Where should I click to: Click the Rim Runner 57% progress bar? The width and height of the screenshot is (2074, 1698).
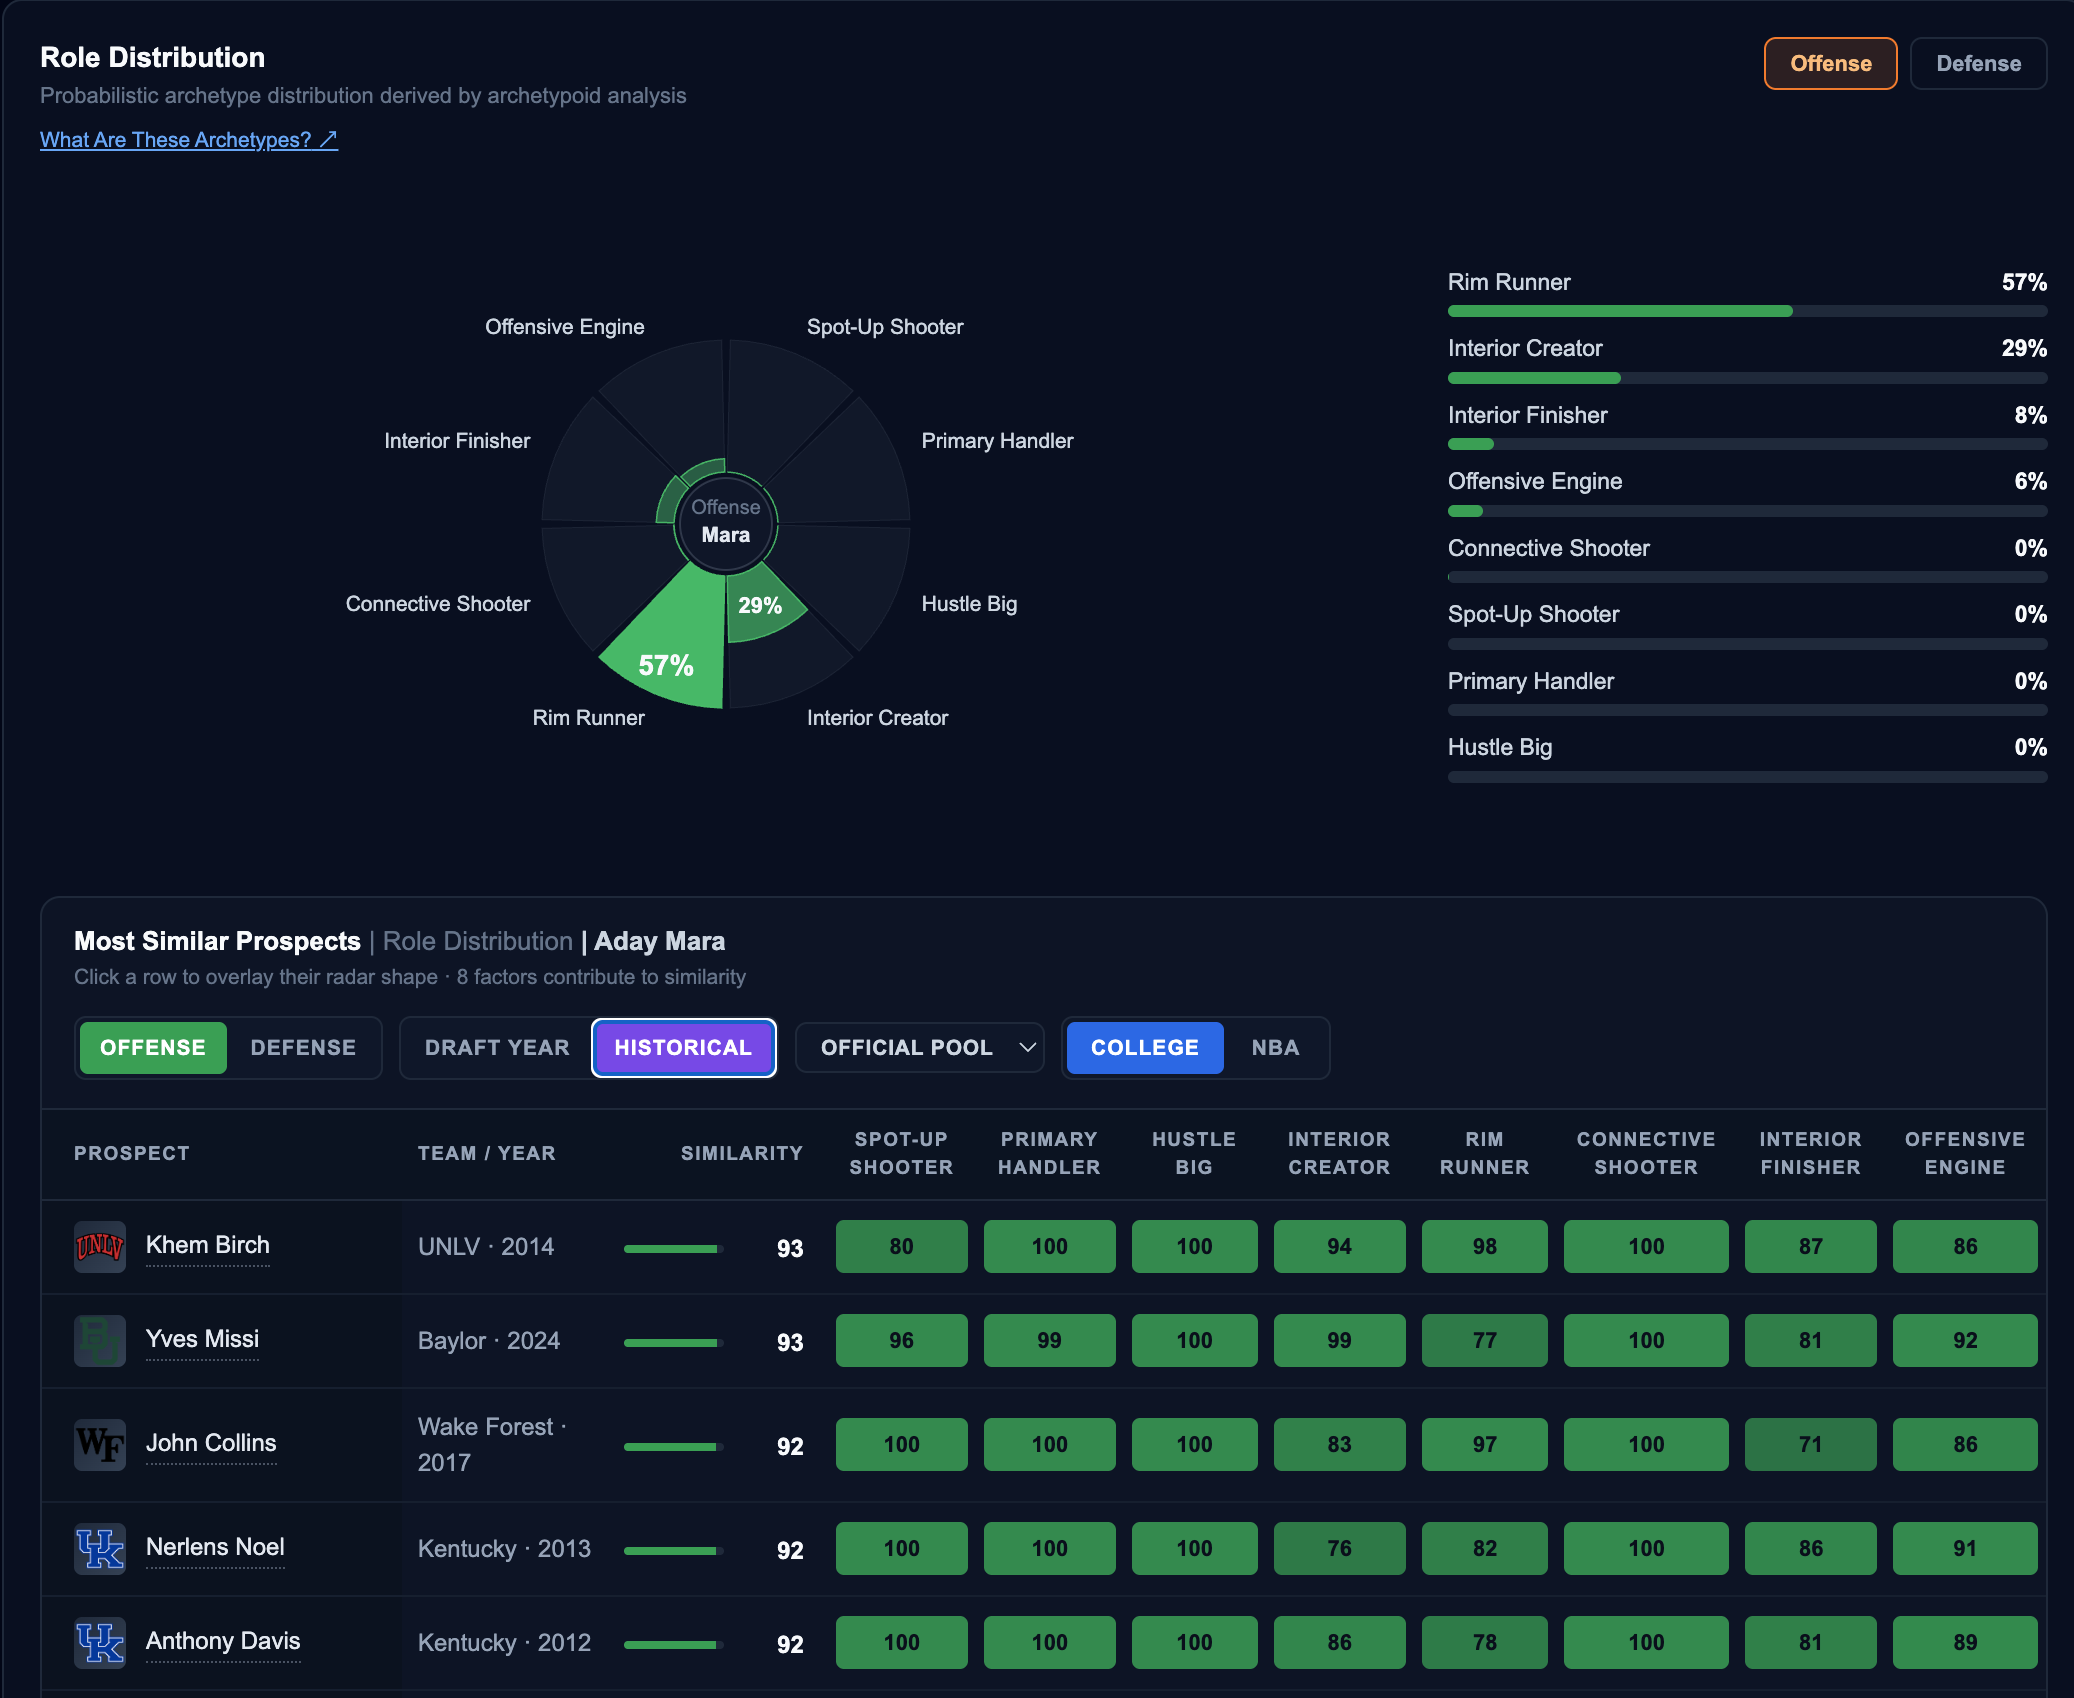(1747, 311)
